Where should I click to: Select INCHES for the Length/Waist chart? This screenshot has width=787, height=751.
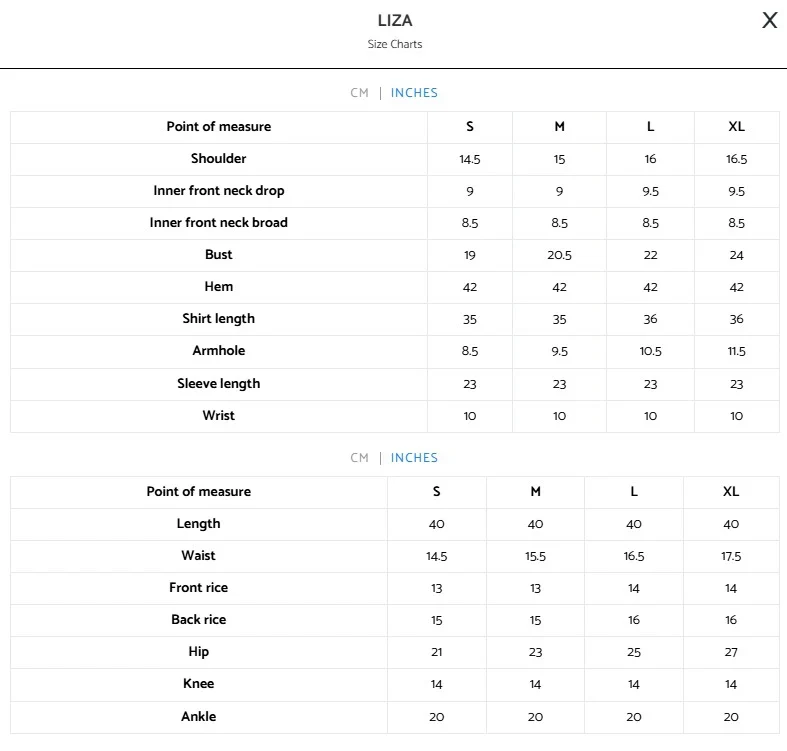tap(414, 458)
